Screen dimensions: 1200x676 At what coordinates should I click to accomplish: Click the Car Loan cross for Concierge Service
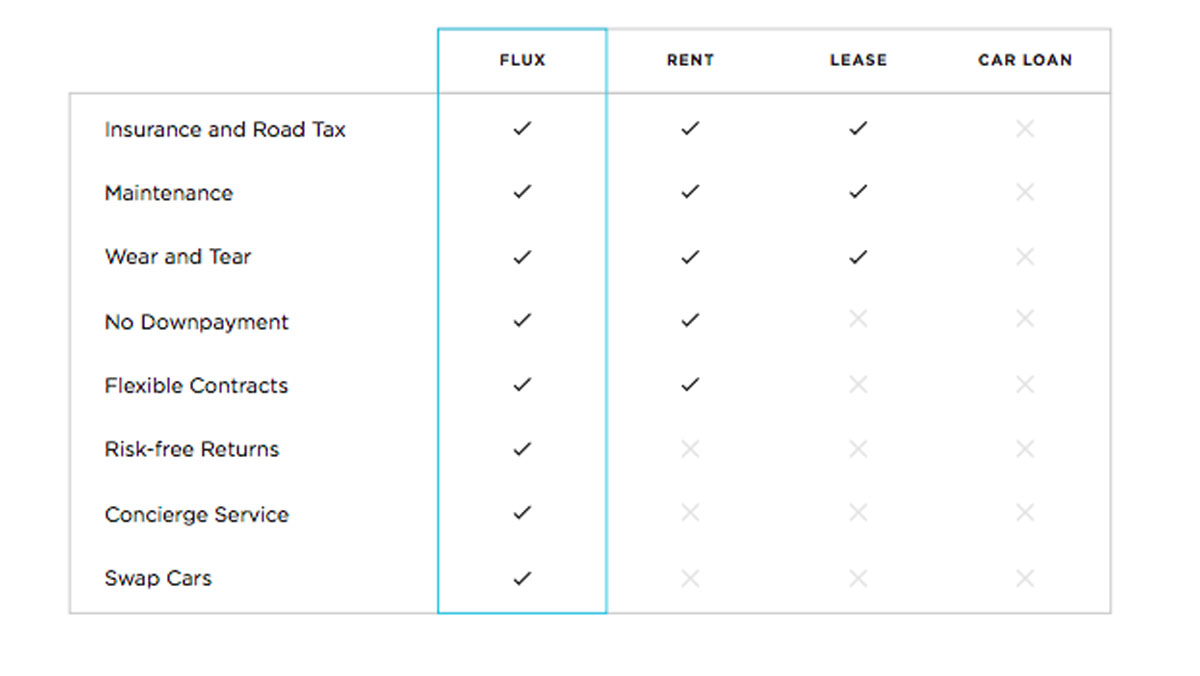[x=1024, y=513]
